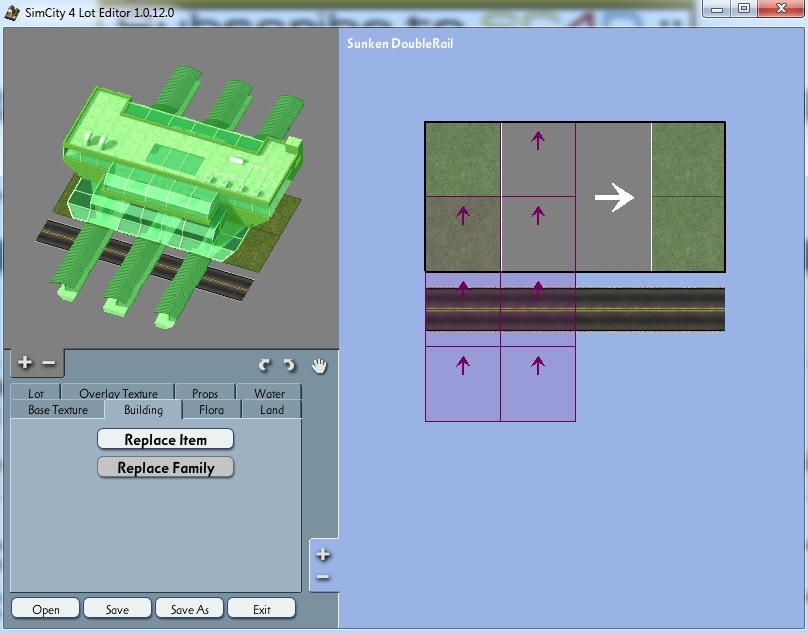This screenshot has height=634, width=808.
Task: Click the Save As button
Action: [x=190, y=609]
